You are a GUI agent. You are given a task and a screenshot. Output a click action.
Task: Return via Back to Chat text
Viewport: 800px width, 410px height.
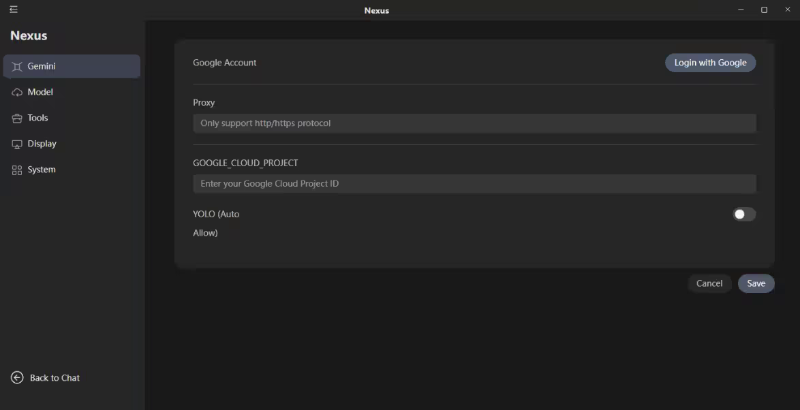click(55, 378)
